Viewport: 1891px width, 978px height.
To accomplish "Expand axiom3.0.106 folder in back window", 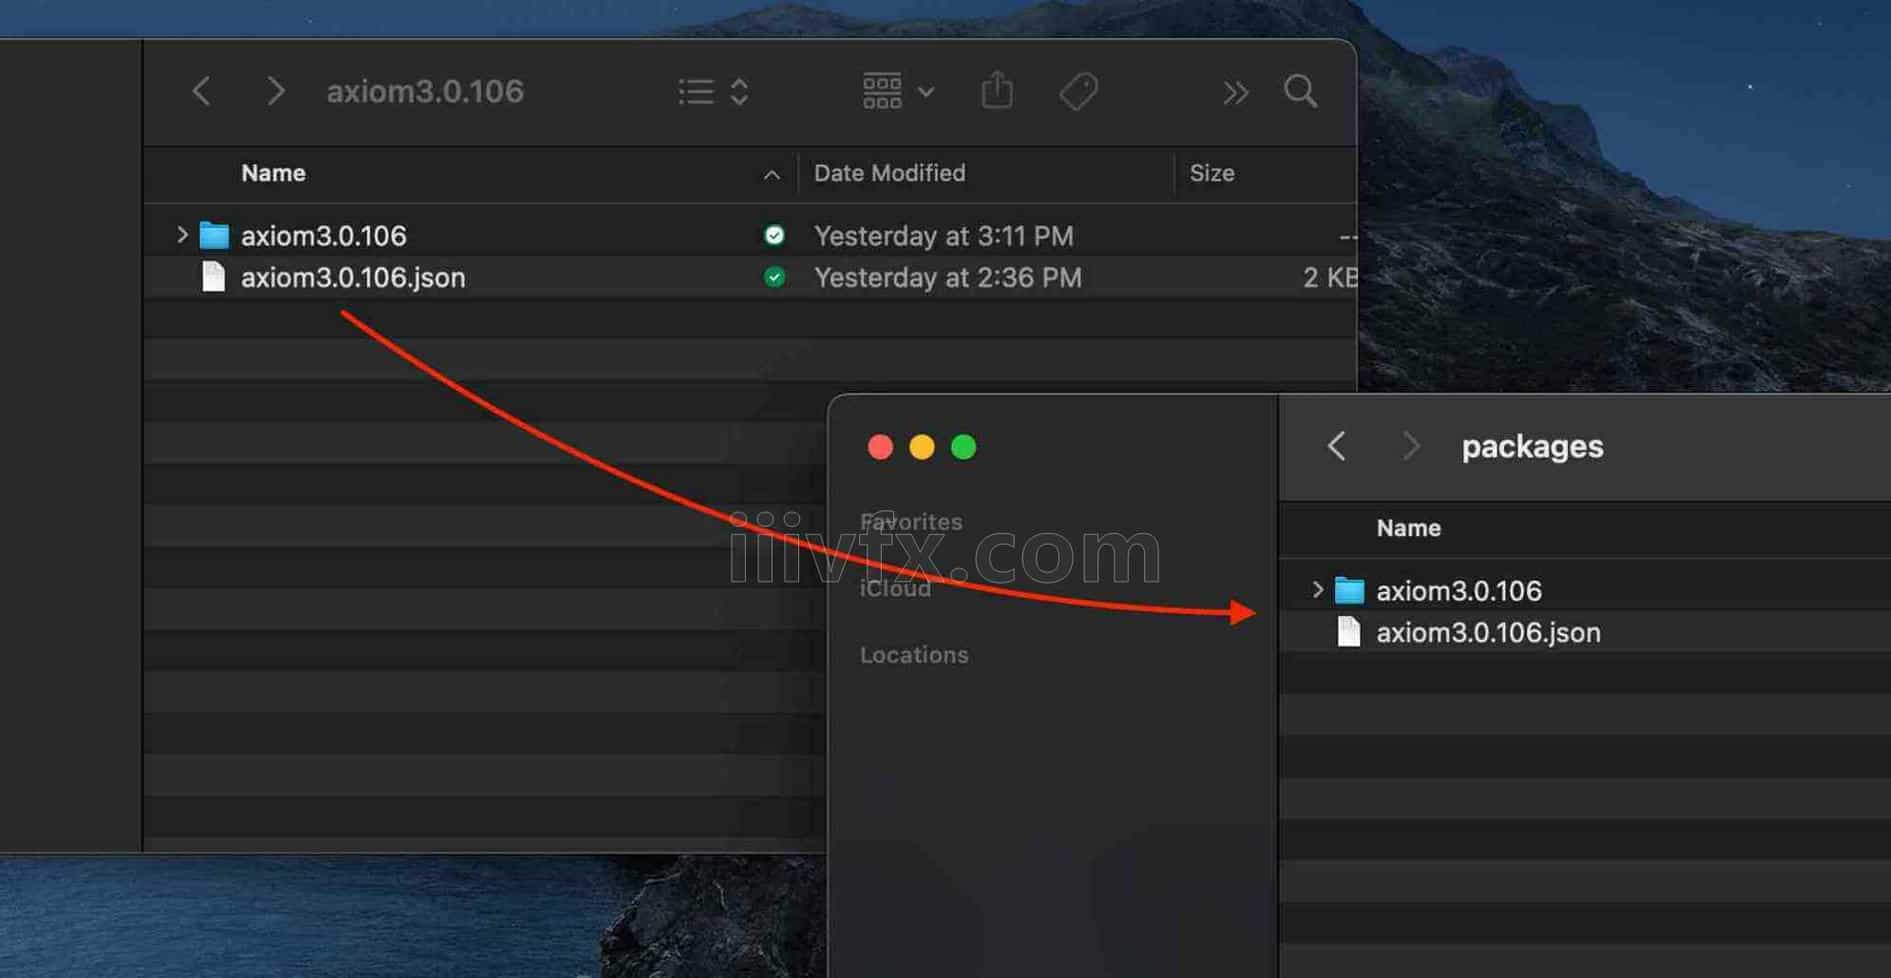I will click(x=182, y=235).
